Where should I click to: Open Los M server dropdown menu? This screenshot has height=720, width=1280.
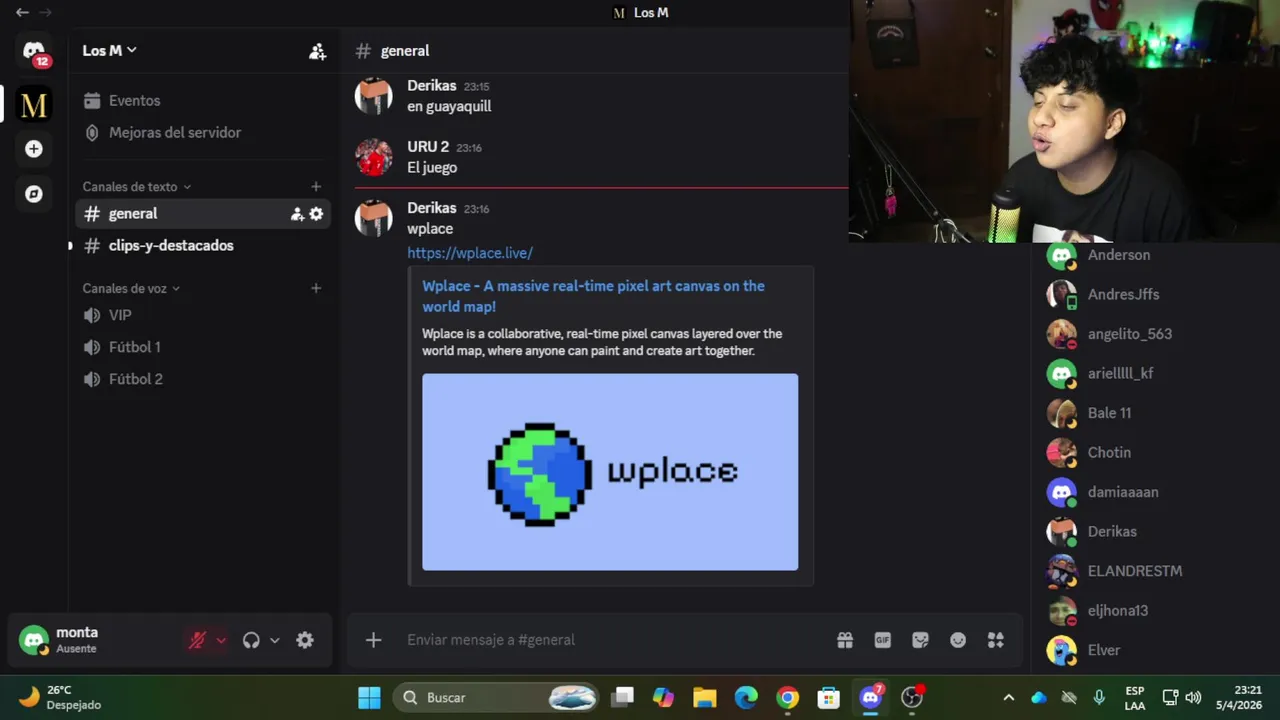pyautogui.click(x=110, y=51)
